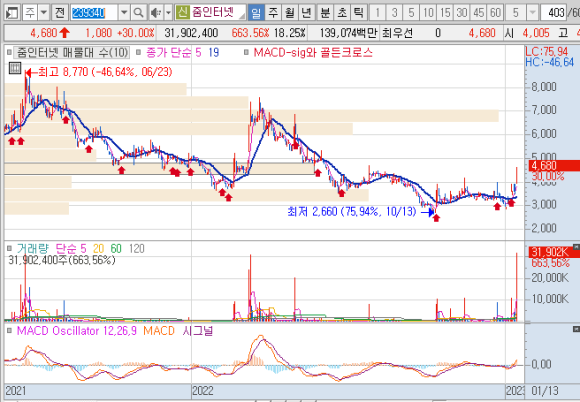The height and width of the screenshot is (402, 580).
Task: Click the small corner icon of MACD panel
Action: 576,329
